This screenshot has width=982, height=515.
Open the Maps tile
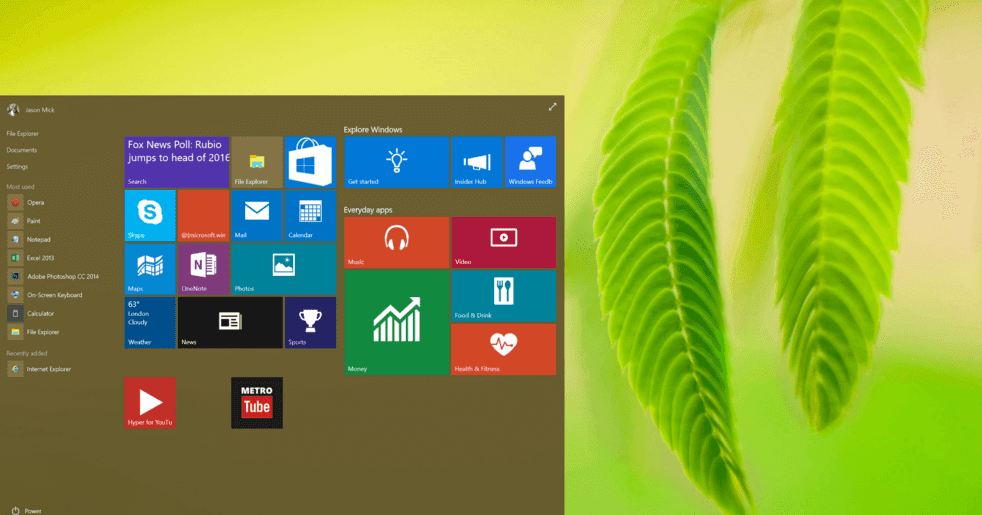150,269
